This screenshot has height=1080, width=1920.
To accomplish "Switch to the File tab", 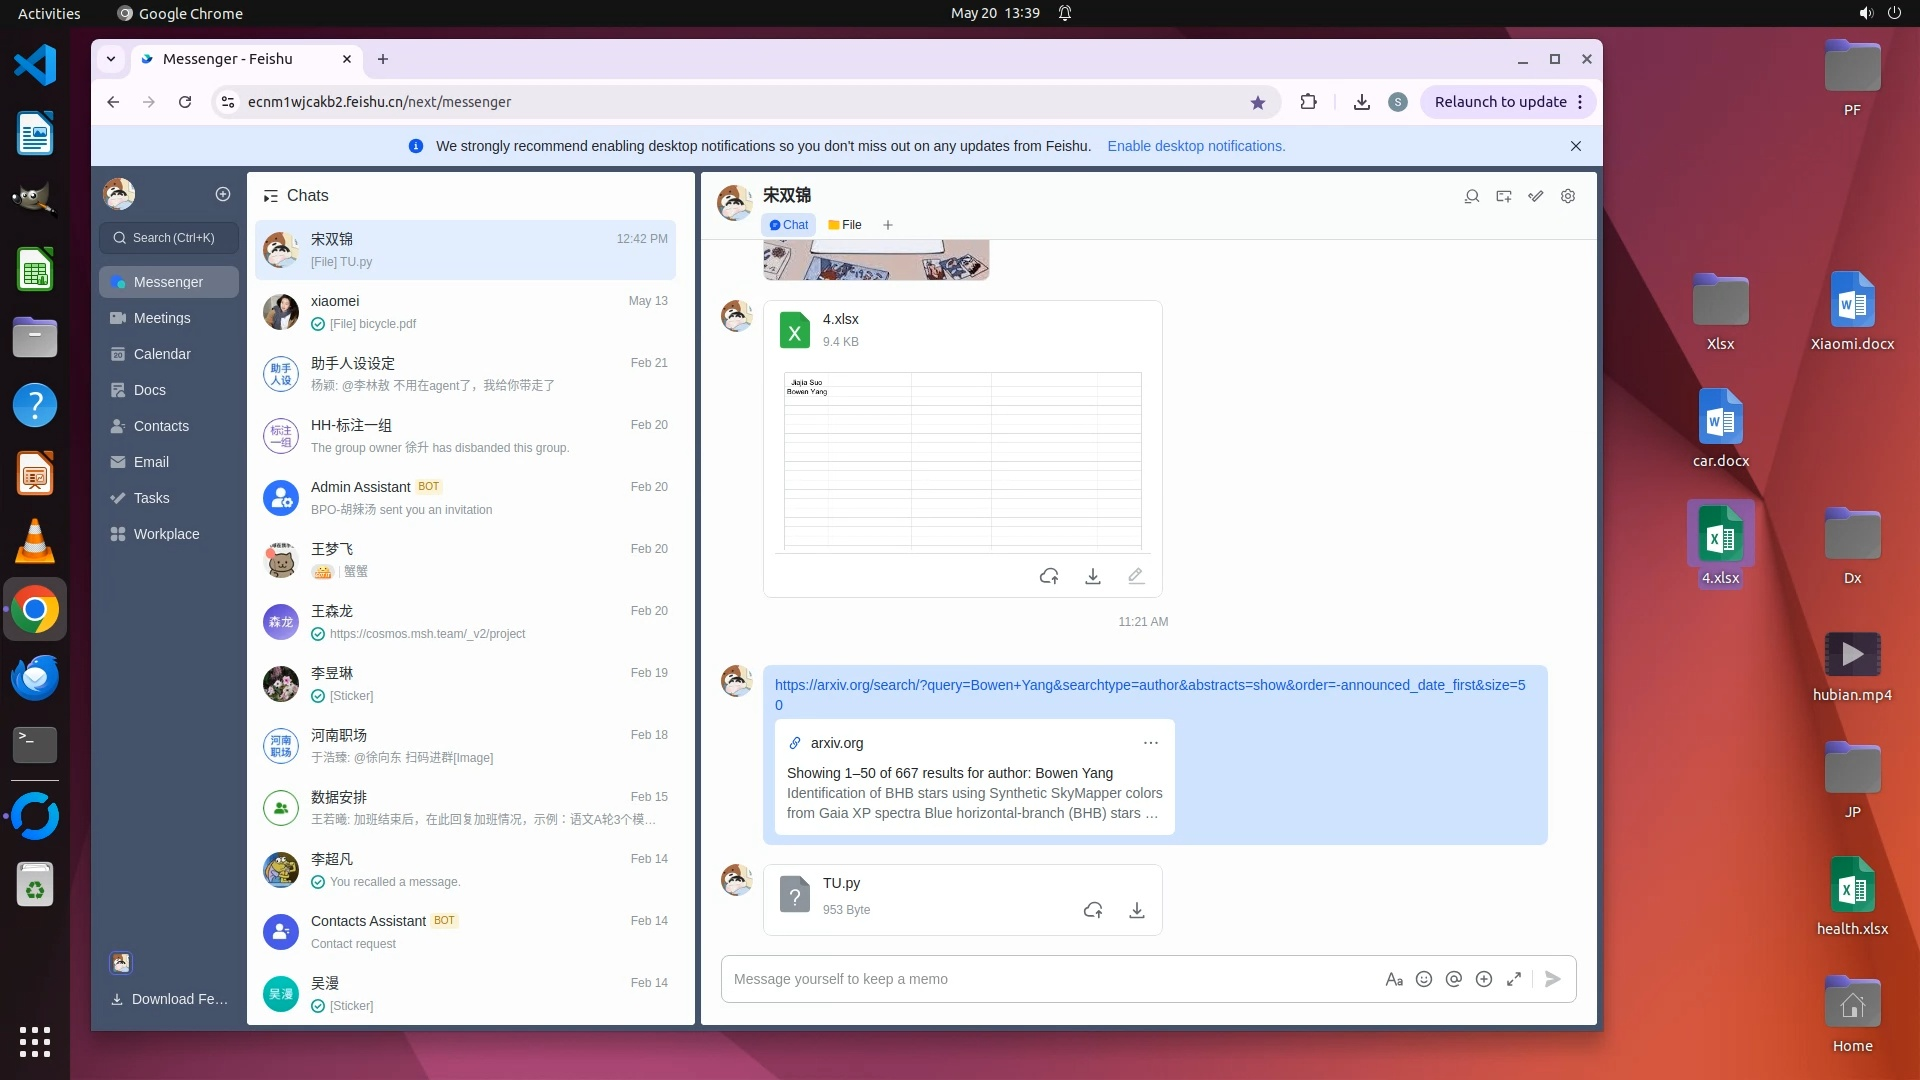I will pos(845,225).
